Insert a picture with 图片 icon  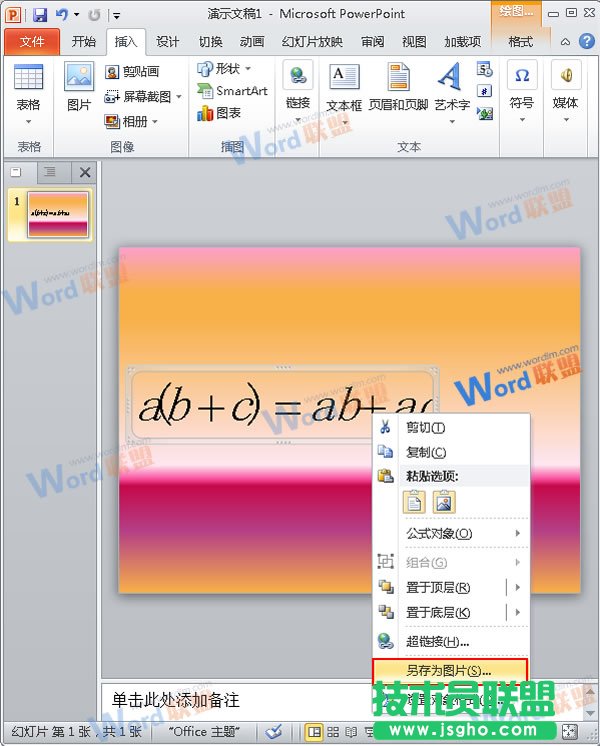click(x=79, y=87)
